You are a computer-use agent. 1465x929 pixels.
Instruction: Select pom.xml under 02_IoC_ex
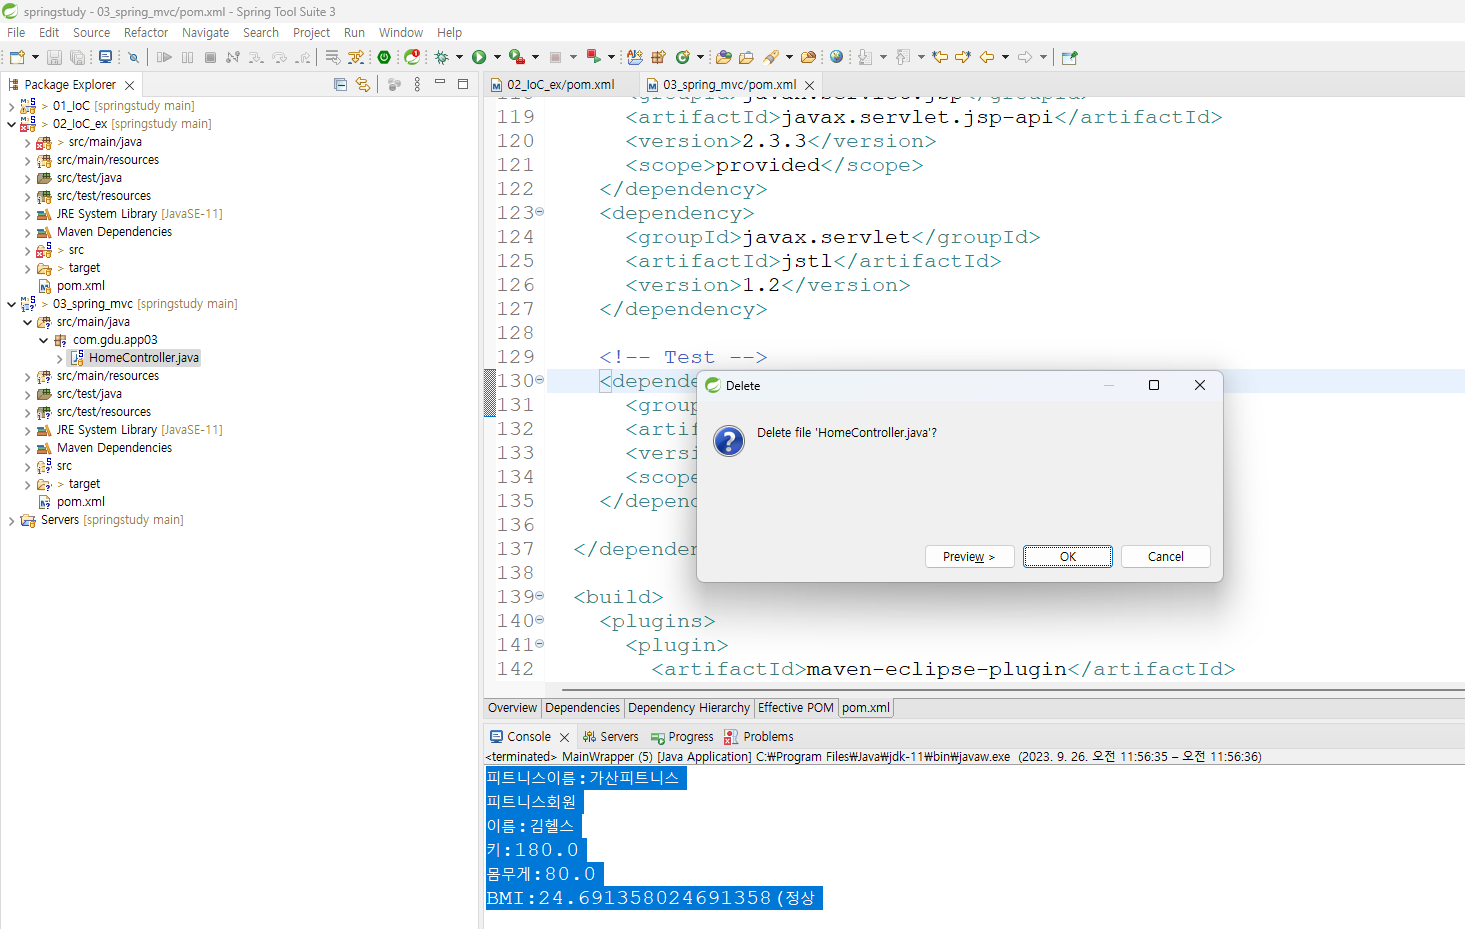point(80,286)
